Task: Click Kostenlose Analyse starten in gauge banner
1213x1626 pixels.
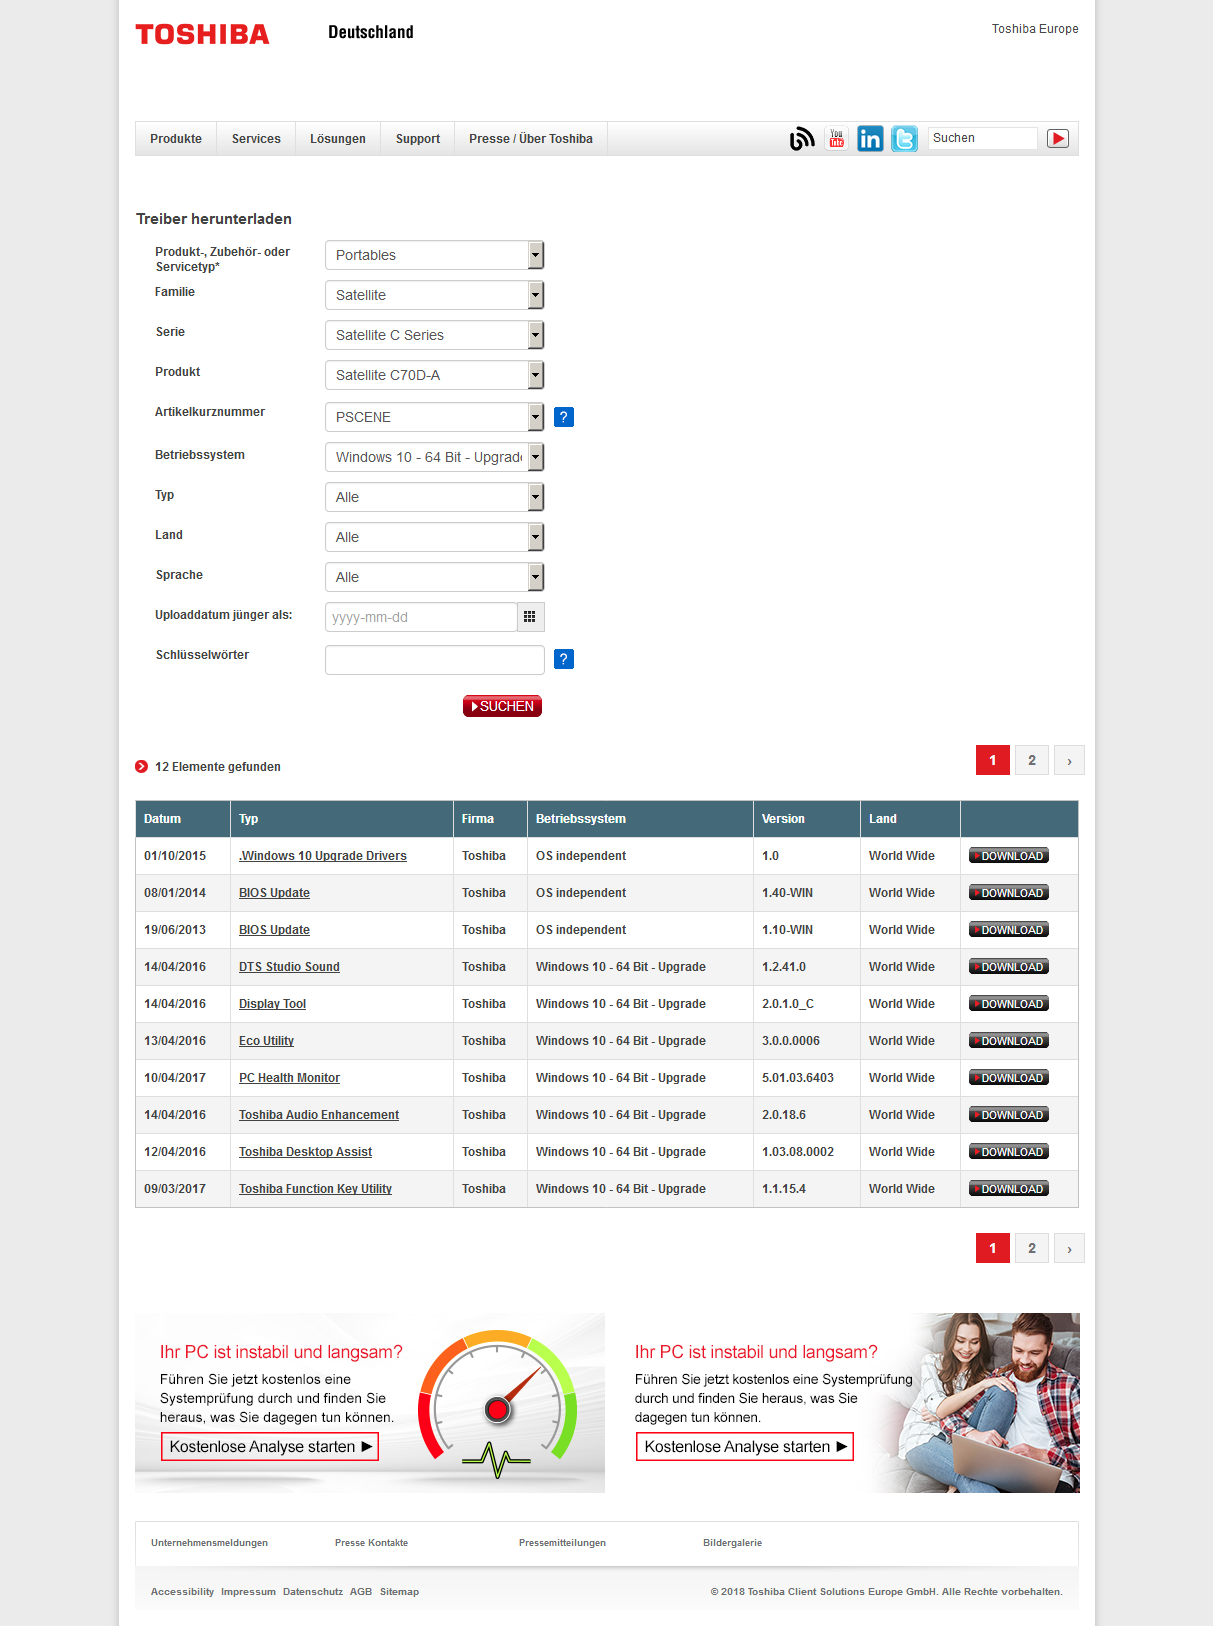Action: (x=270, y=1447)
